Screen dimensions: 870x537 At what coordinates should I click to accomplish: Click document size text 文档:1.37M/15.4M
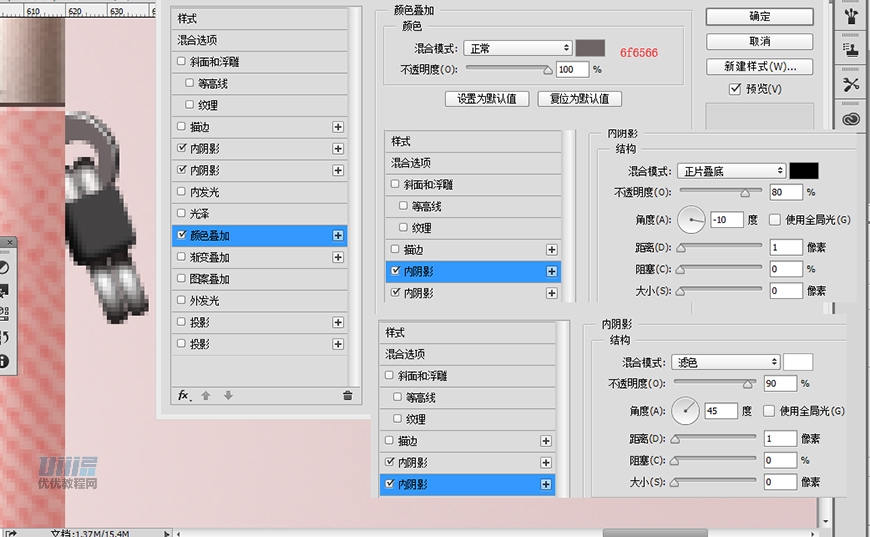(90, 533)
